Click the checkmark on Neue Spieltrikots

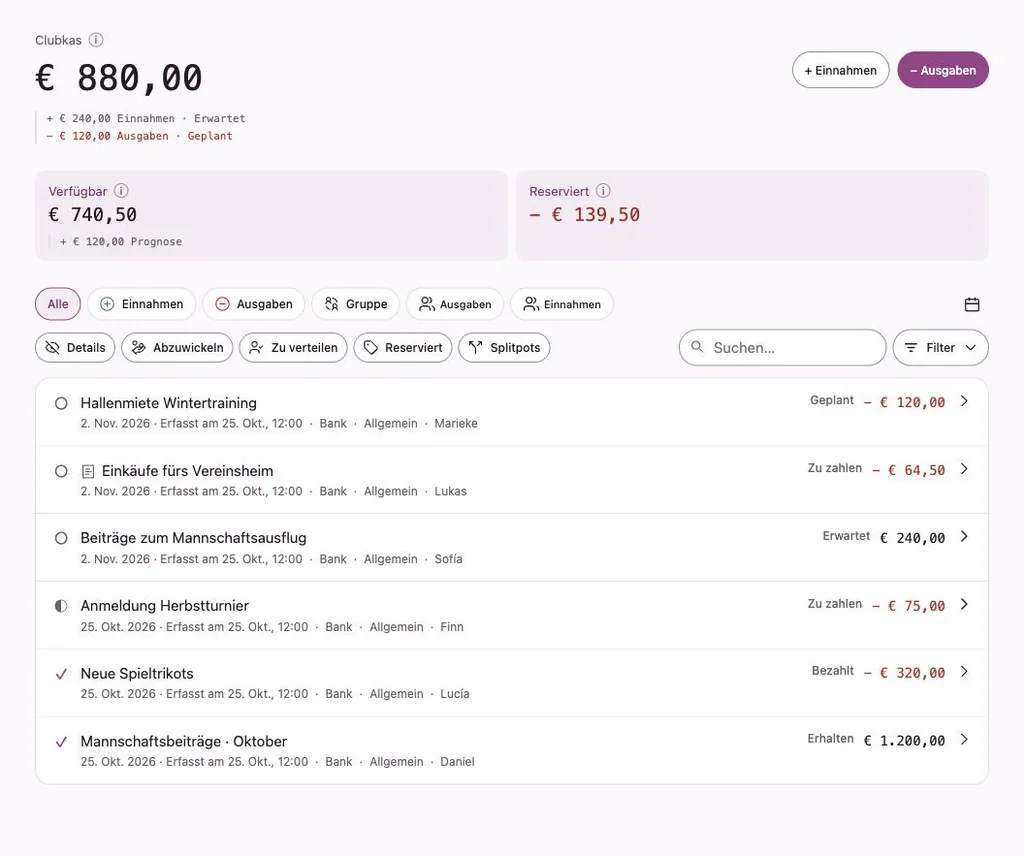pos(61,674)
